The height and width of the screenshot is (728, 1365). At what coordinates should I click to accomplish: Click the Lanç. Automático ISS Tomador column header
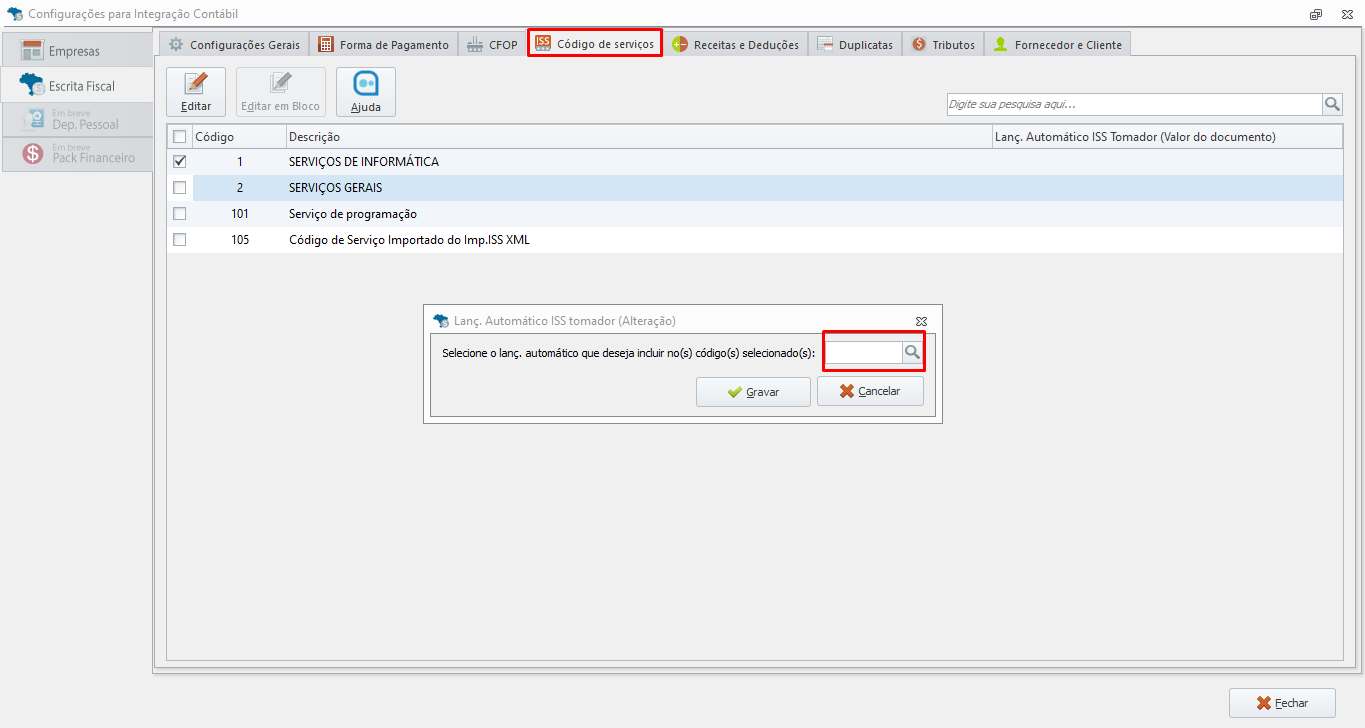click(x=1166, y=137)
